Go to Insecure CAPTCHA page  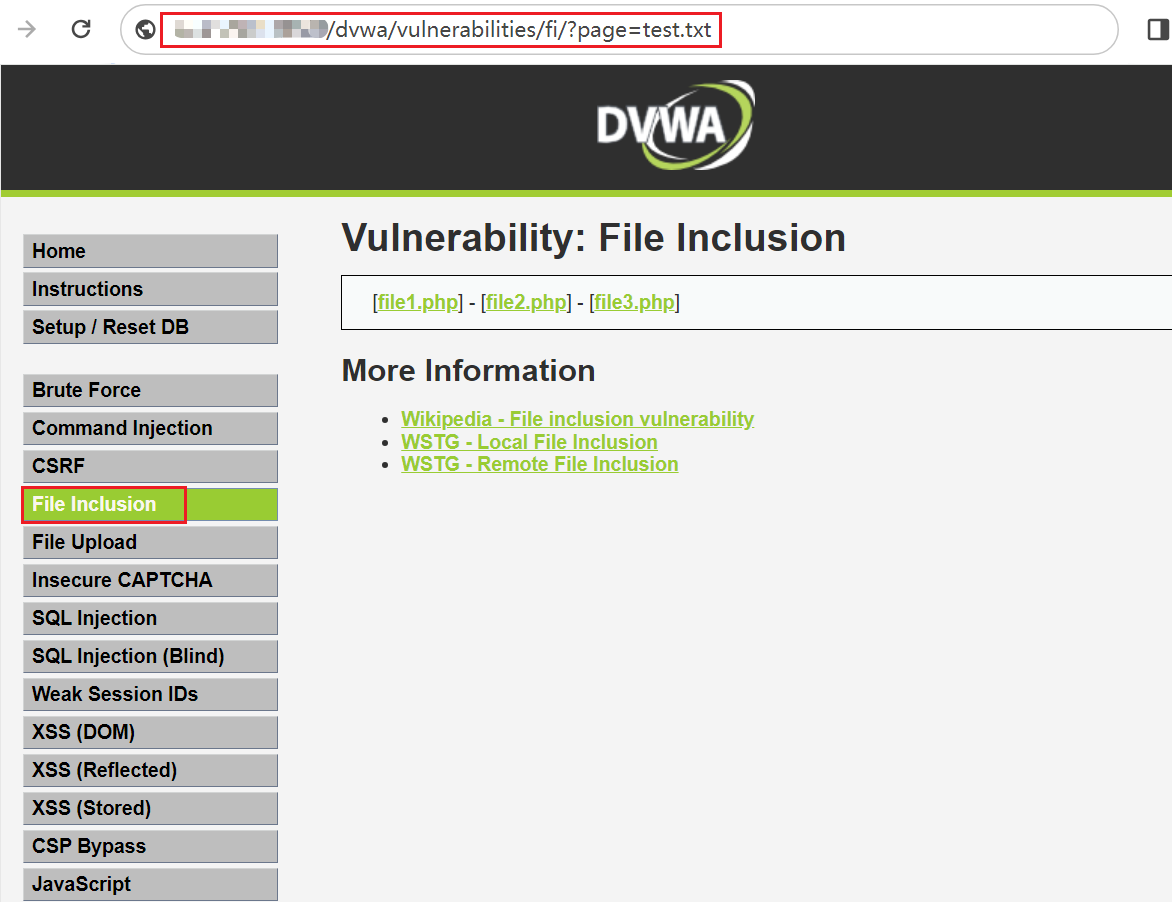tap(150, 580)
